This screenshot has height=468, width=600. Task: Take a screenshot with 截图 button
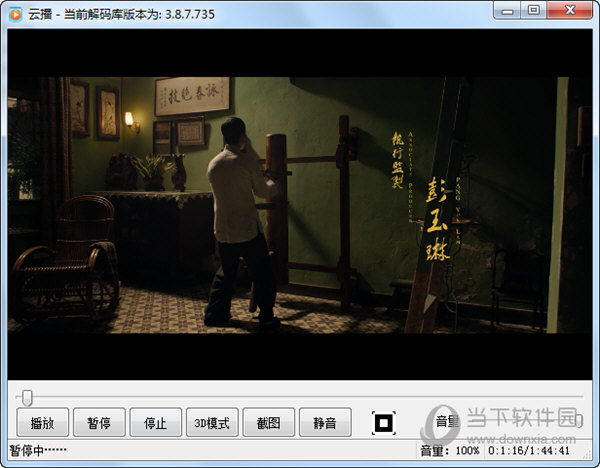click(x=269, y=422)
